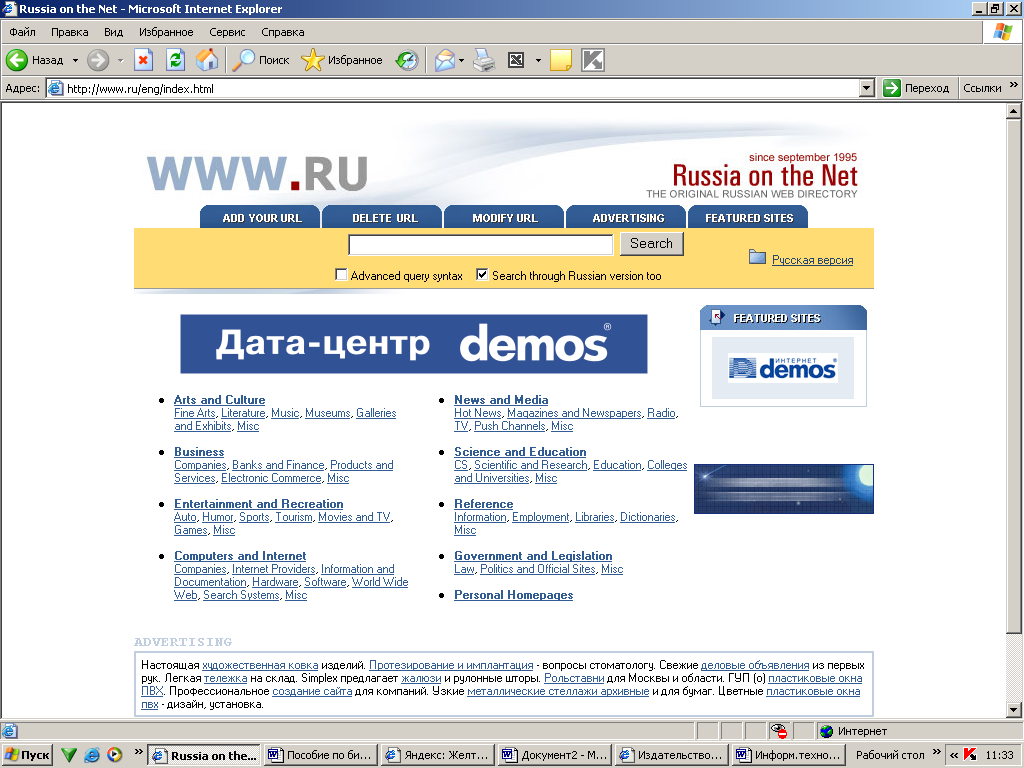This screenshot has height=768, width=1024.
Task: Click the Windows flag logo in menu bar
Action: [x=1002, y=32]
